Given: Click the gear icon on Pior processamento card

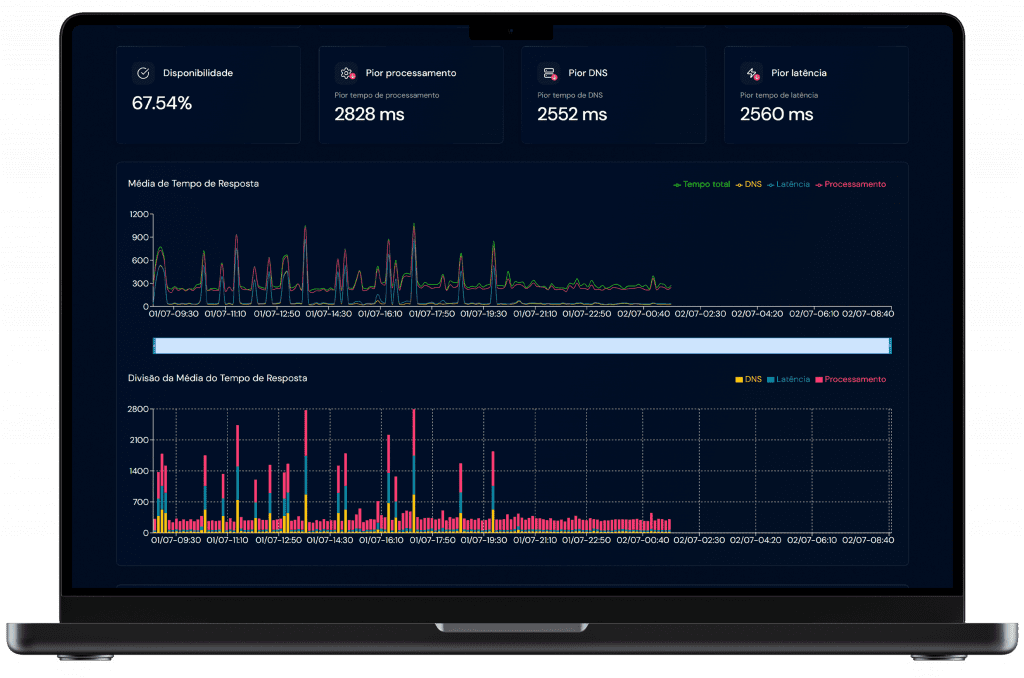Looking at the screenshot, I should 347,72.
